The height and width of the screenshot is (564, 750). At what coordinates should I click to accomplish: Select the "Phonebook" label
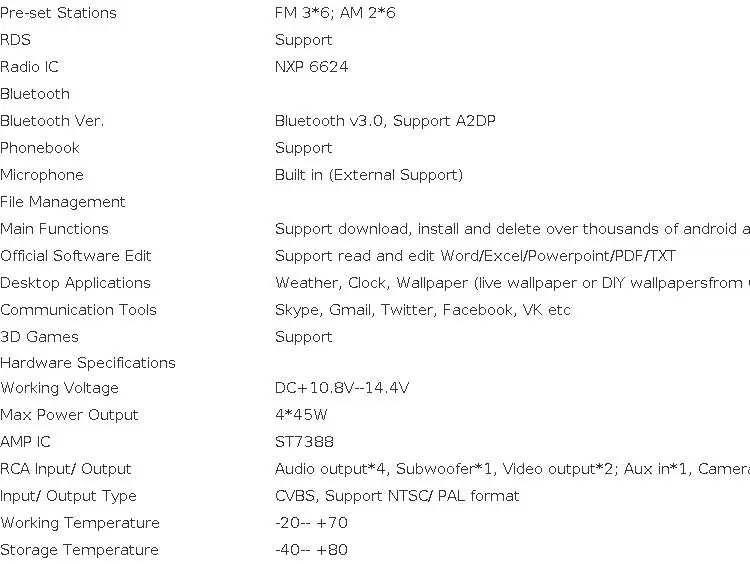coord(40,148)
